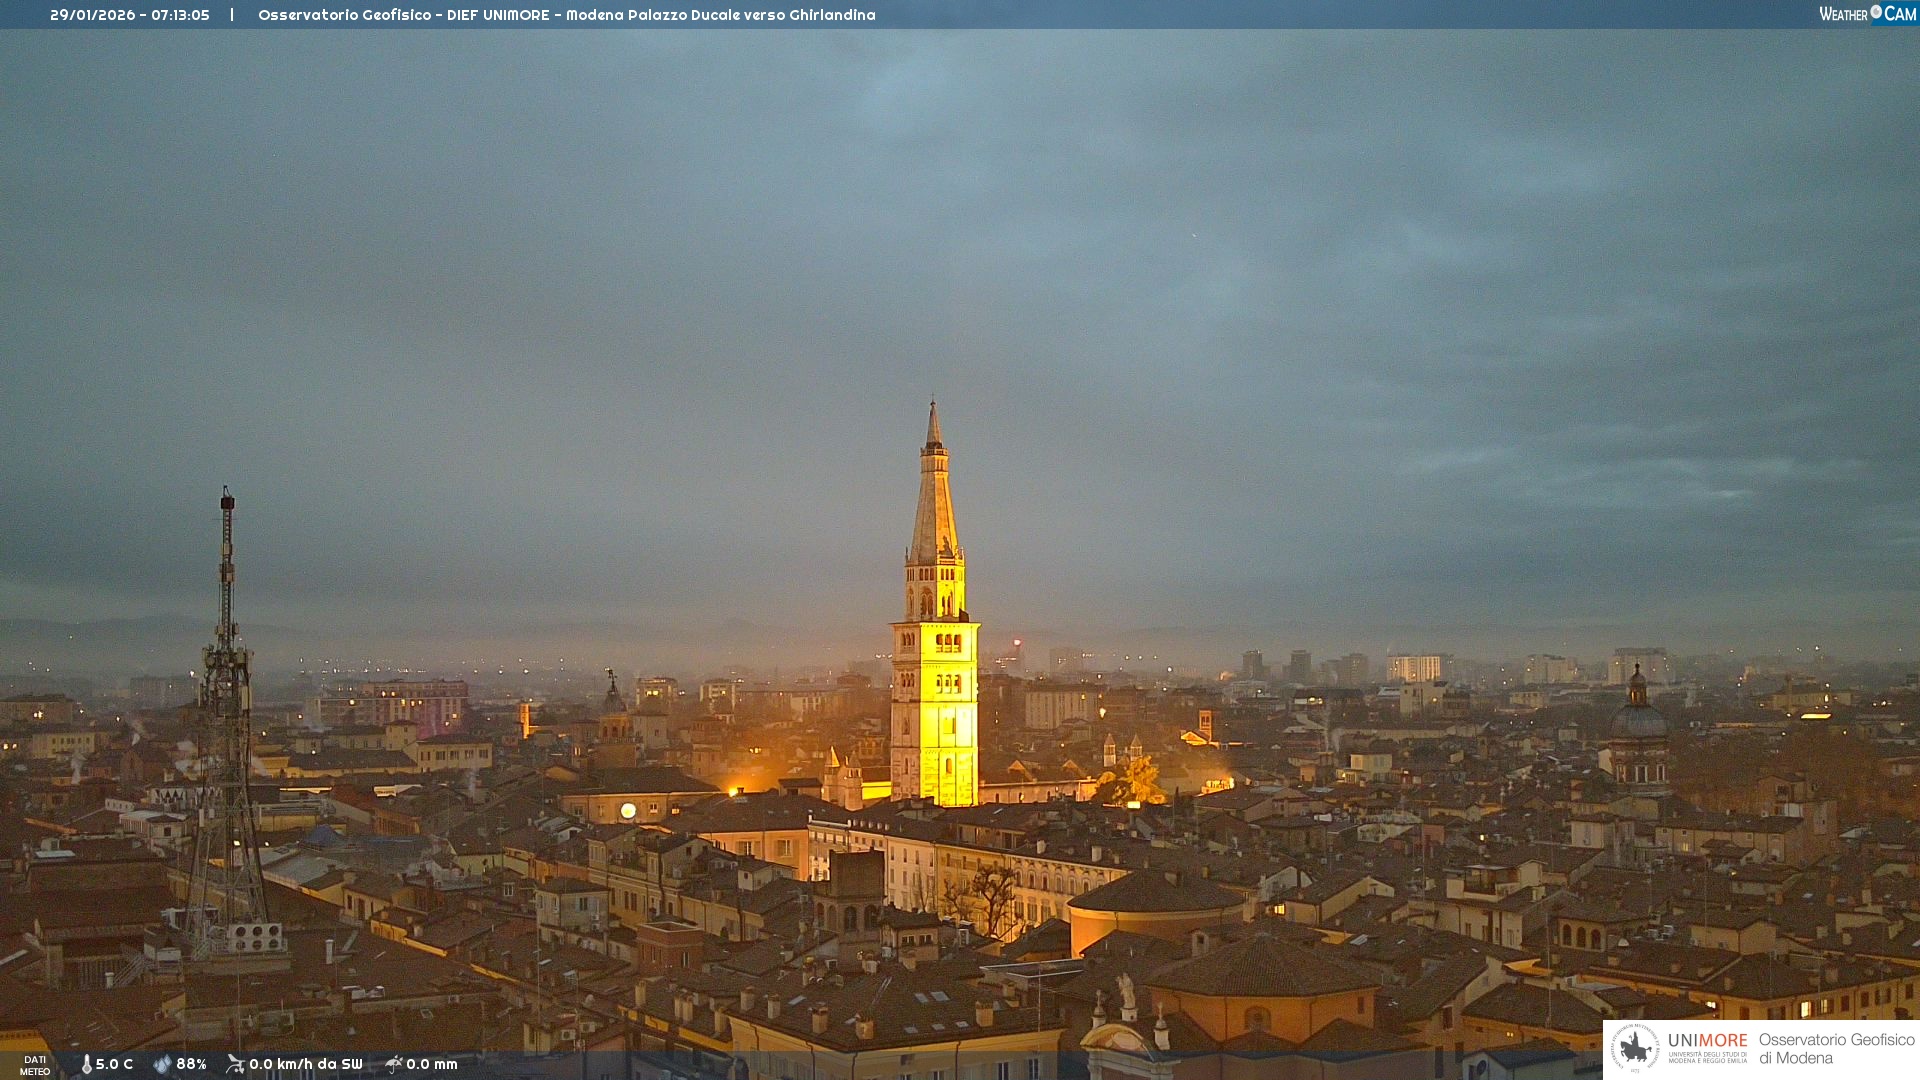The height and width of the screenshot is (1080, 1920).
Task: Click the 5.0 C temperature reading
Action: [x=114, y=1064]
